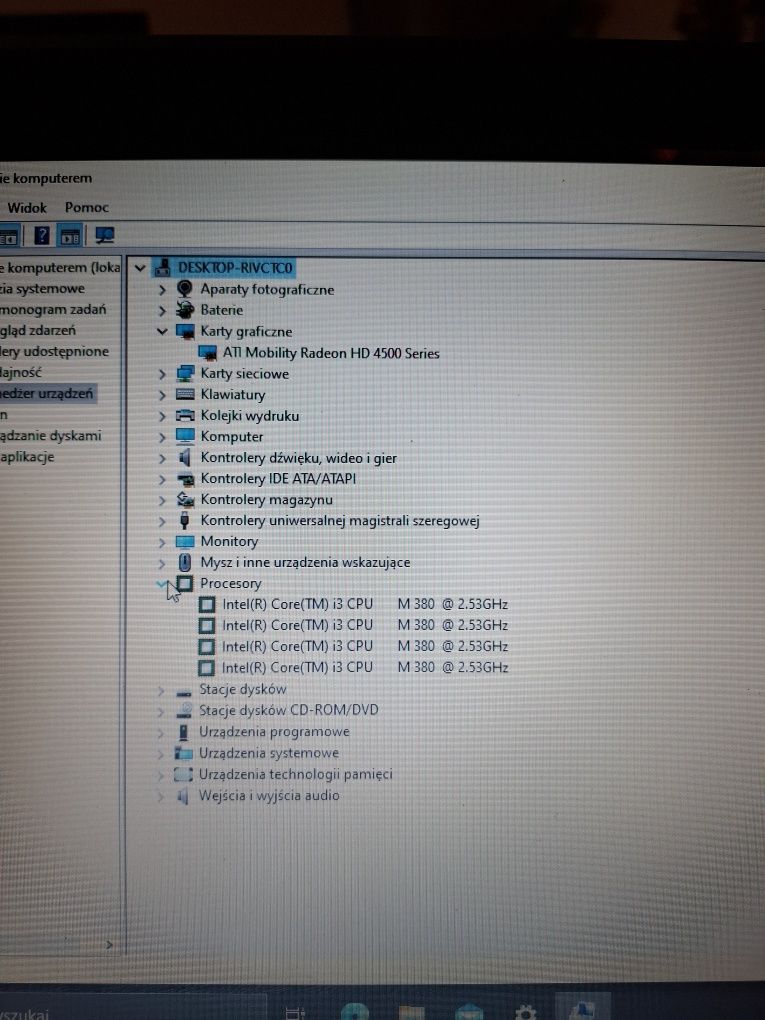
Task: Open Settings gear from the taskbar
Action: click(x=526, y=1012)
